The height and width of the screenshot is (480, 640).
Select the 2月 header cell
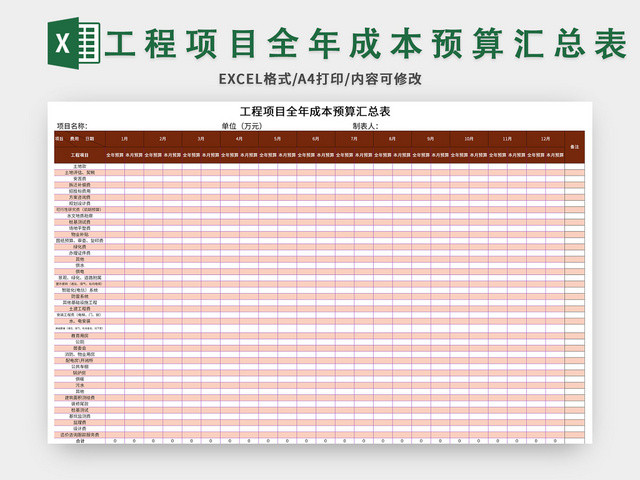(x=163, y=139)
